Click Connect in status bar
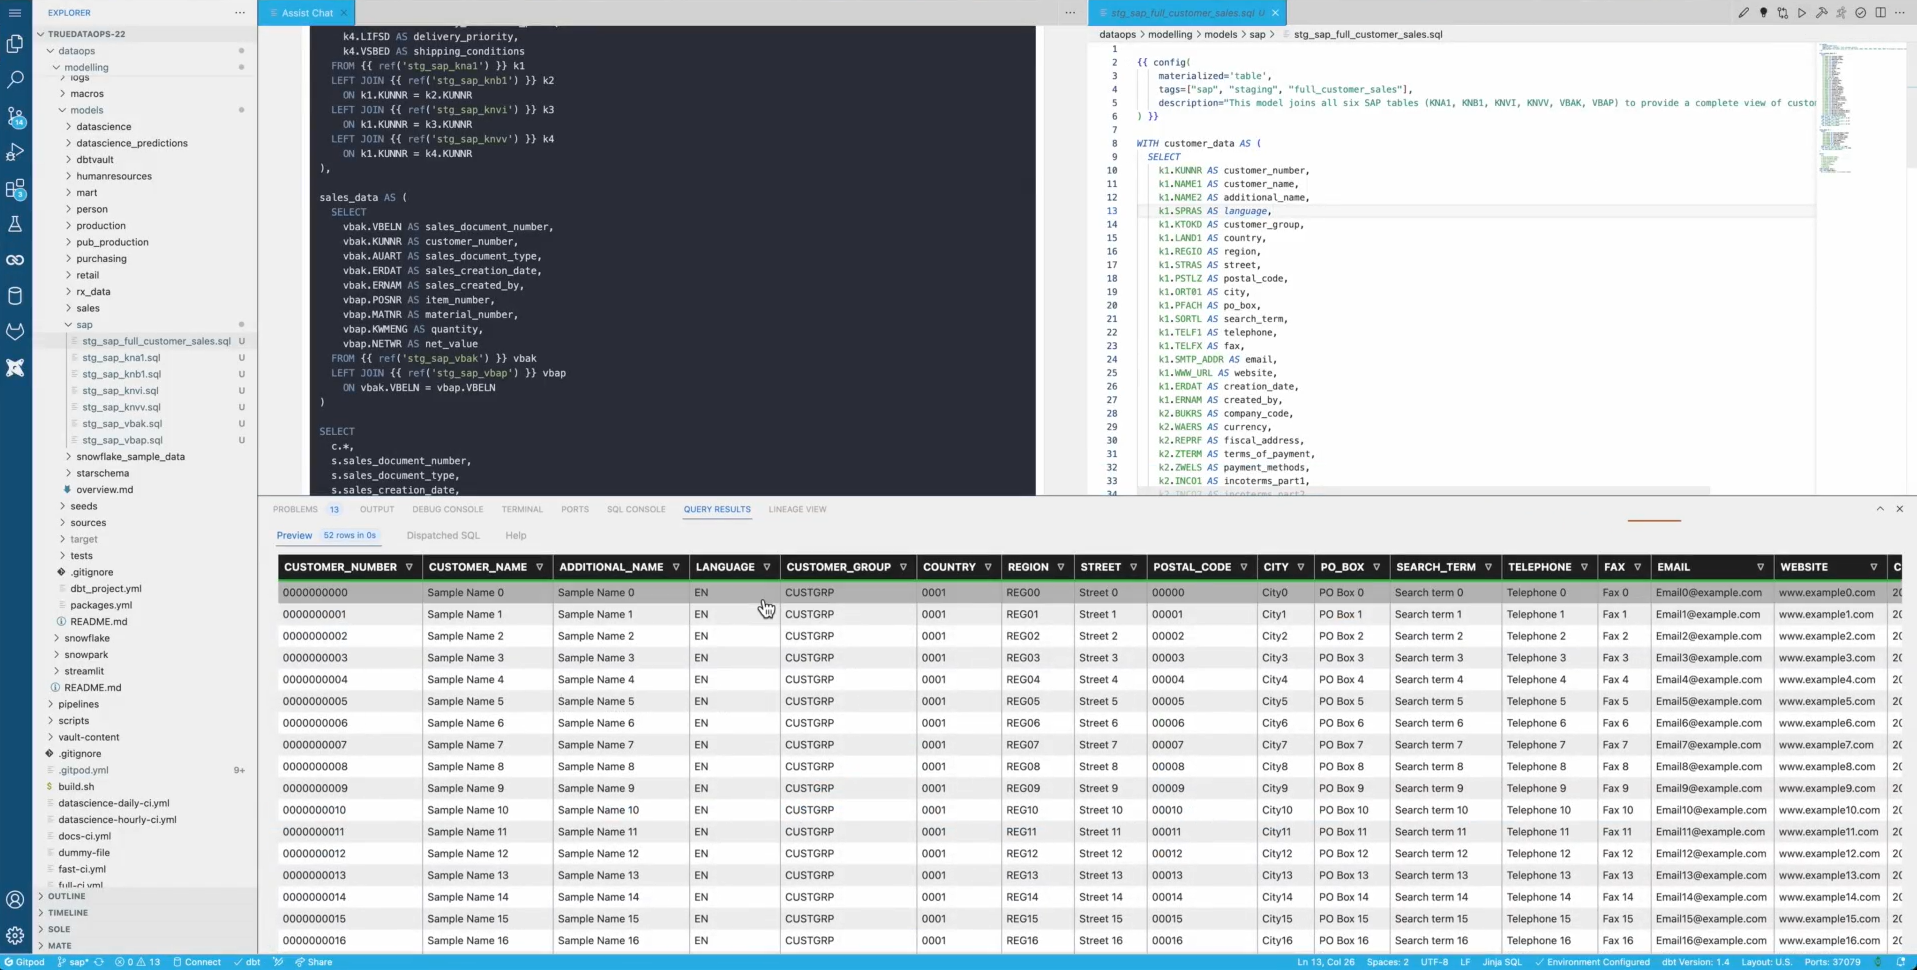Viewport: 1917px width, 970px height. pos(197,962)
